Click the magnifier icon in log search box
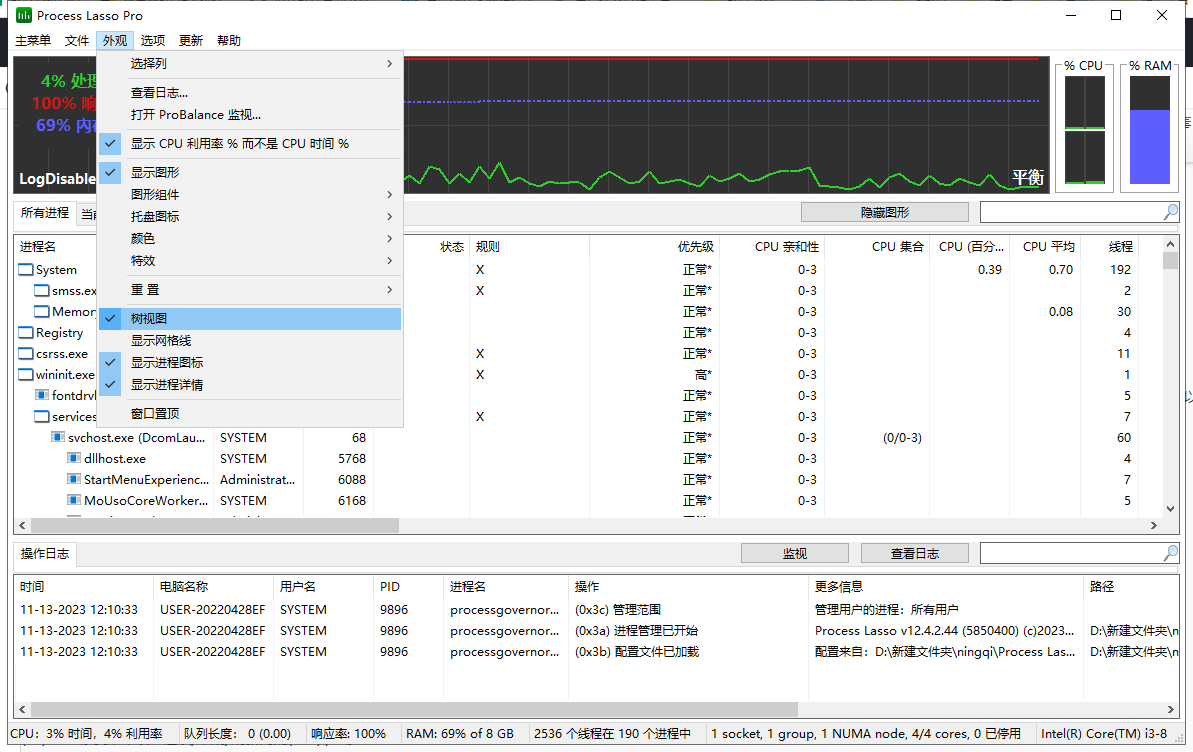 1170,553
